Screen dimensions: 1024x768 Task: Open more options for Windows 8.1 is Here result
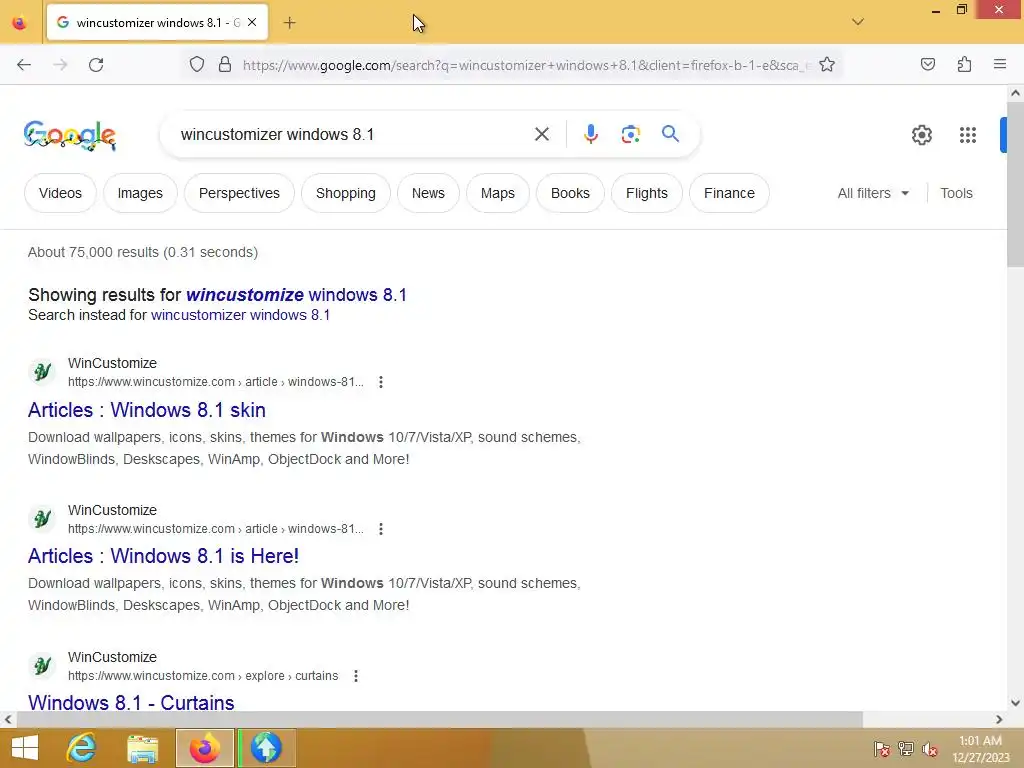(x=381, y=529)
